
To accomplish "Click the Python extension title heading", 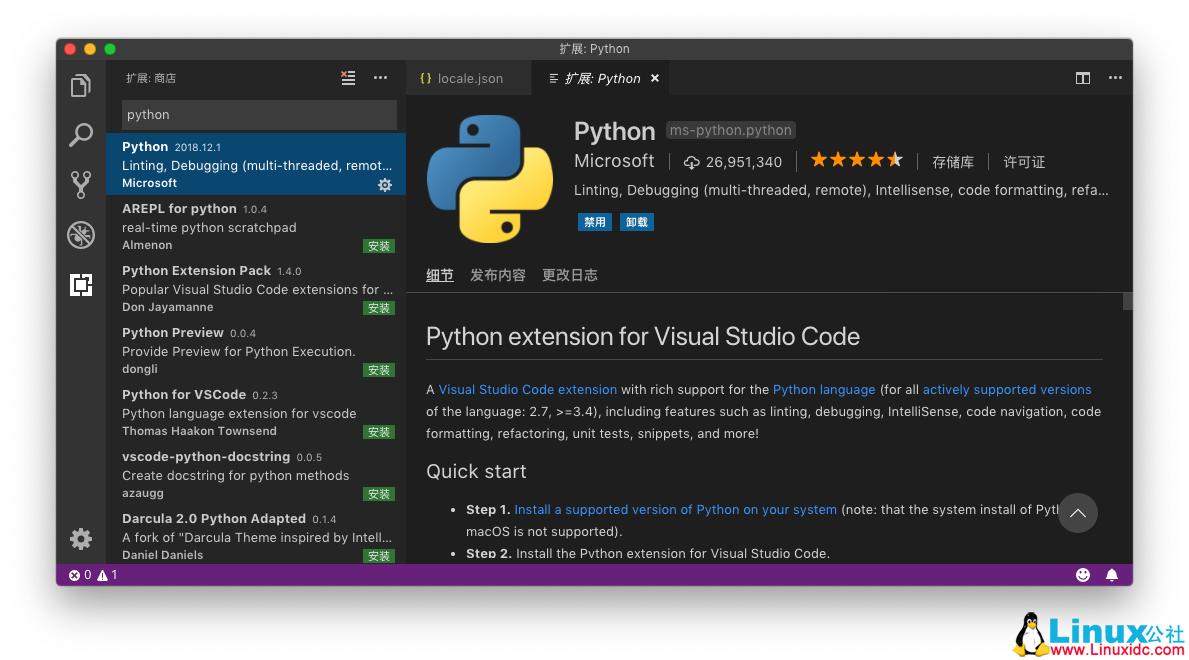I will pos(642,336).
